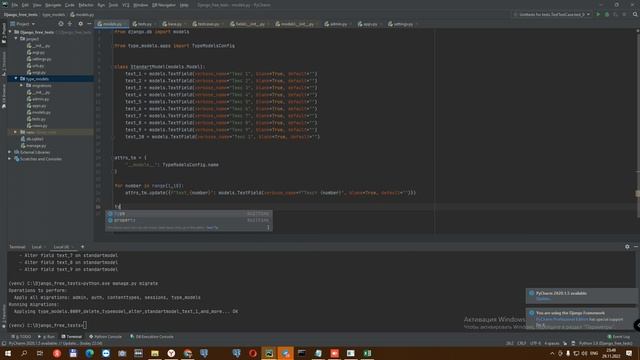The image size is (640, 360).
Task: Select the models.py editor tab
Action: tap(111, 24)
